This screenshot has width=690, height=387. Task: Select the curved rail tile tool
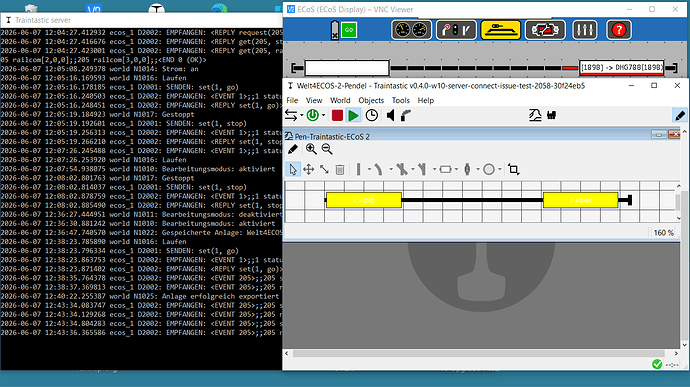[379, 169]
